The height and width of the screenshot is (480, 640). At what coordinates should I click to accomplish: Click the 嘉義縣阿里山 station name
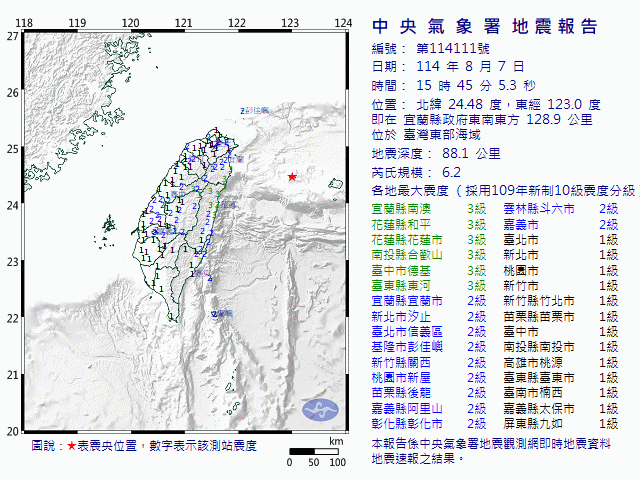coord(407,408)
